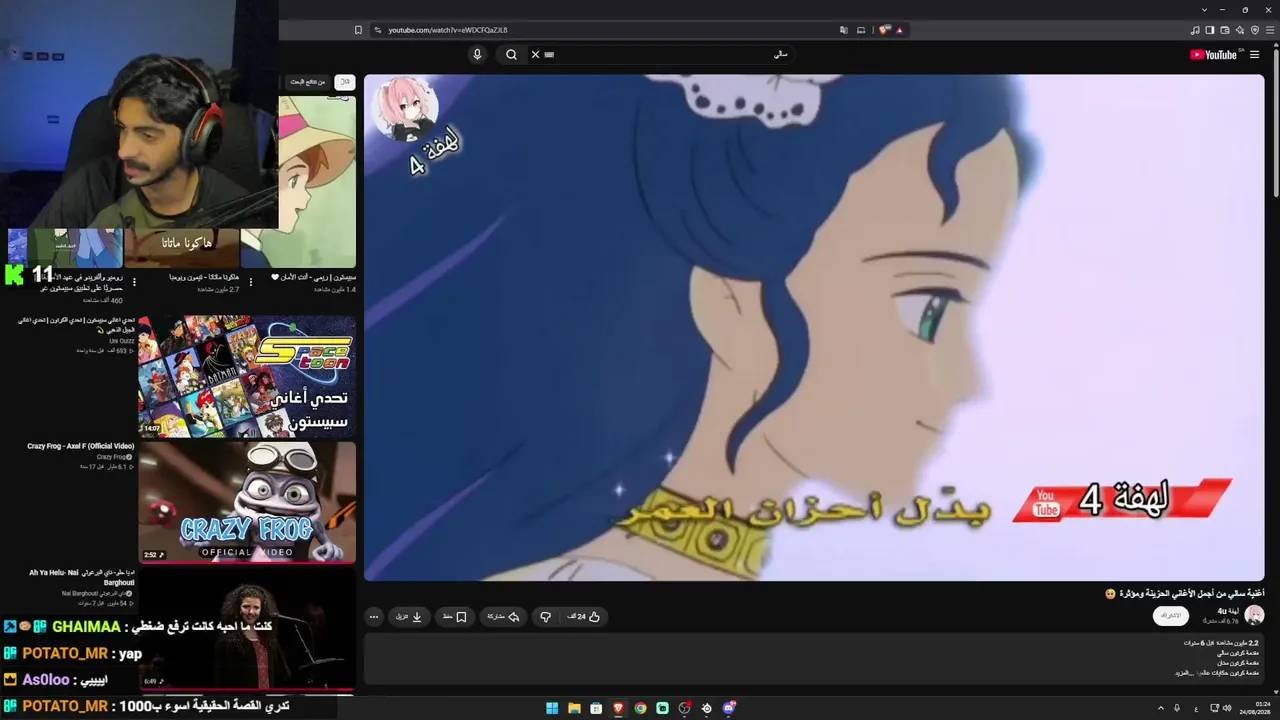Image resolution: width=1280 pixels, height=720 pixels.
Task: Open the Brave Rewards triangle icon
Action: click(x=900, y=30)
